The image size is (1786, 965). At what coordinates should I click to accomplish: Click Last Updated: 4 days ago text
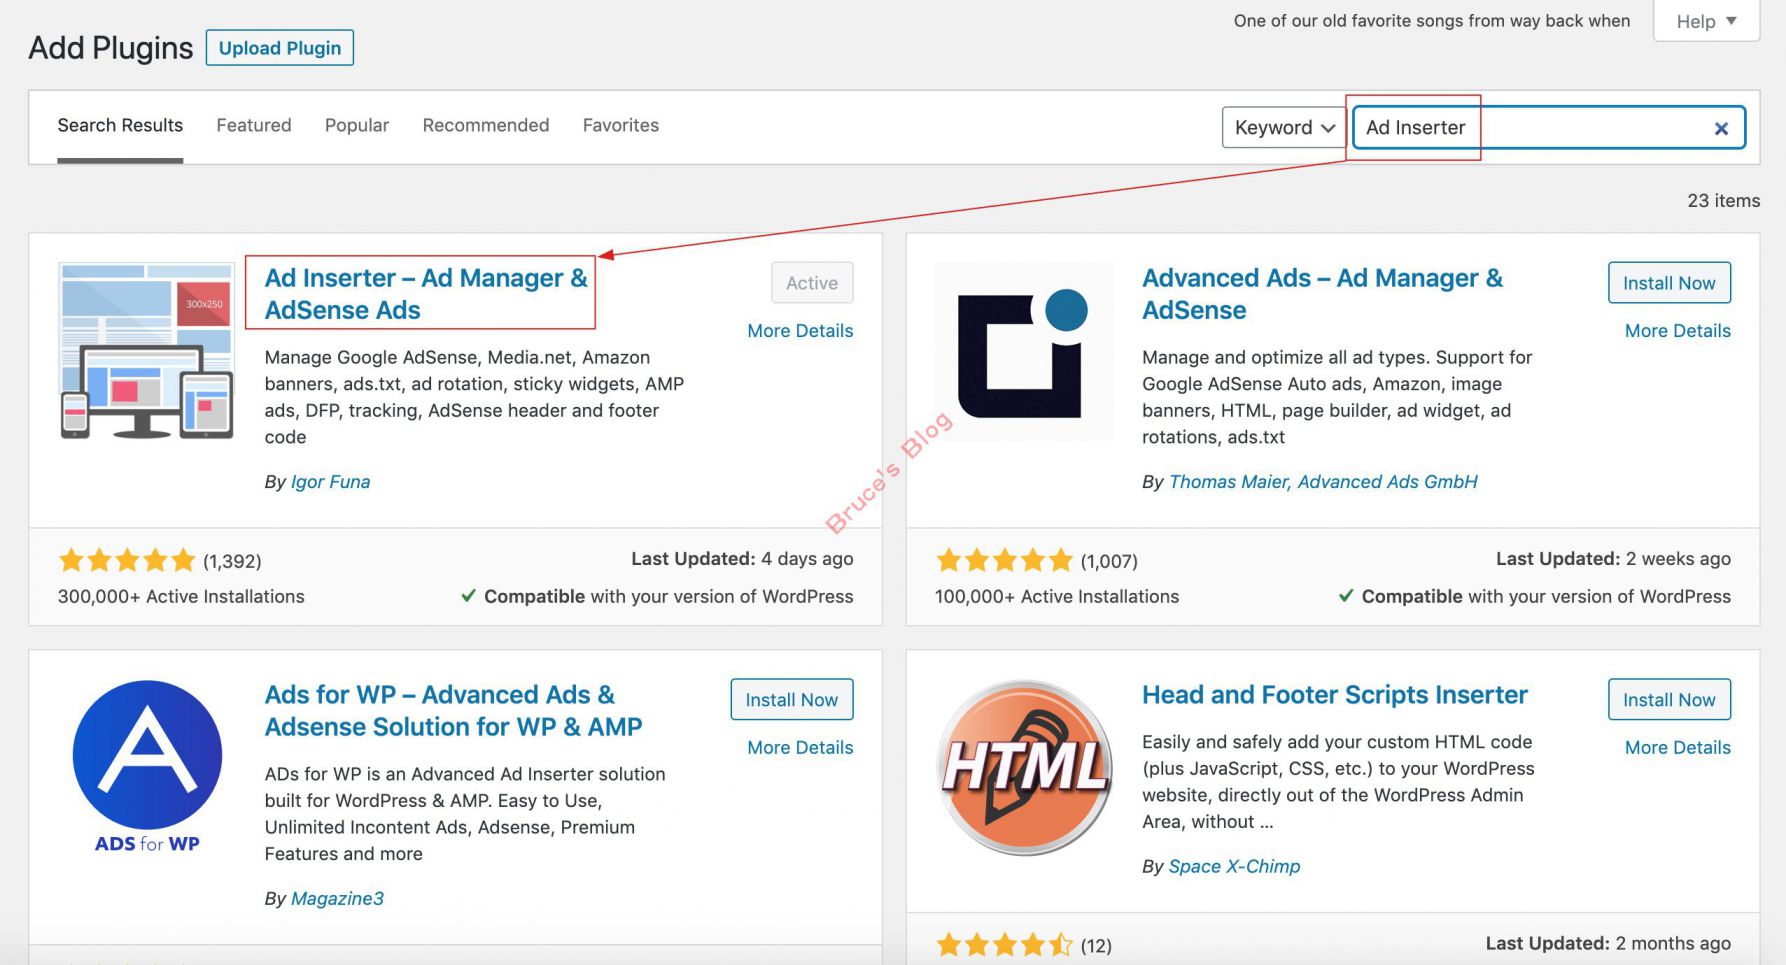pyautogui.click(x=742, y=559)
